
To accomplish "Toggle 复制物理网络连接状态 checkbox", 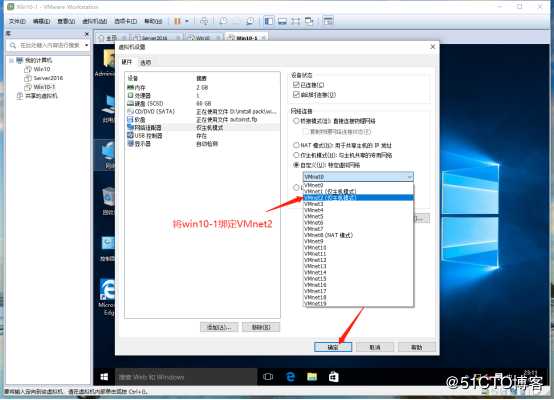I will coord(306,132).
